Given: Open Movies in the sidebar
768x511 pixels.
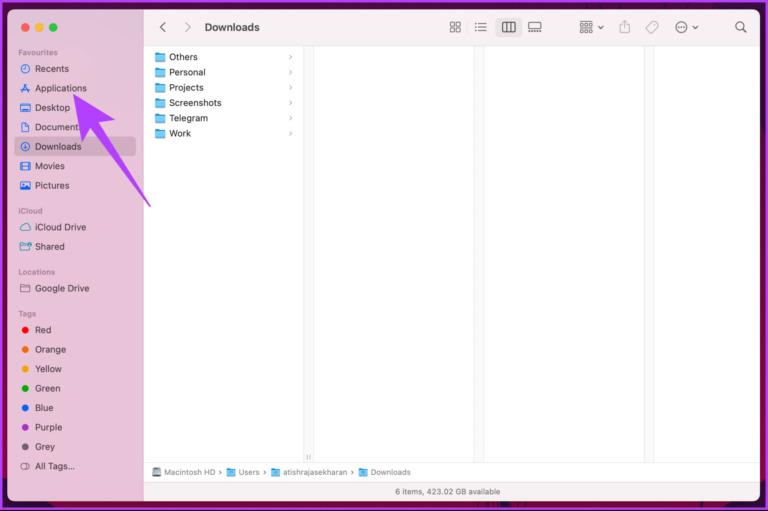Looking at the screenshot, I should pyautogui.click(x=75, y=166).
